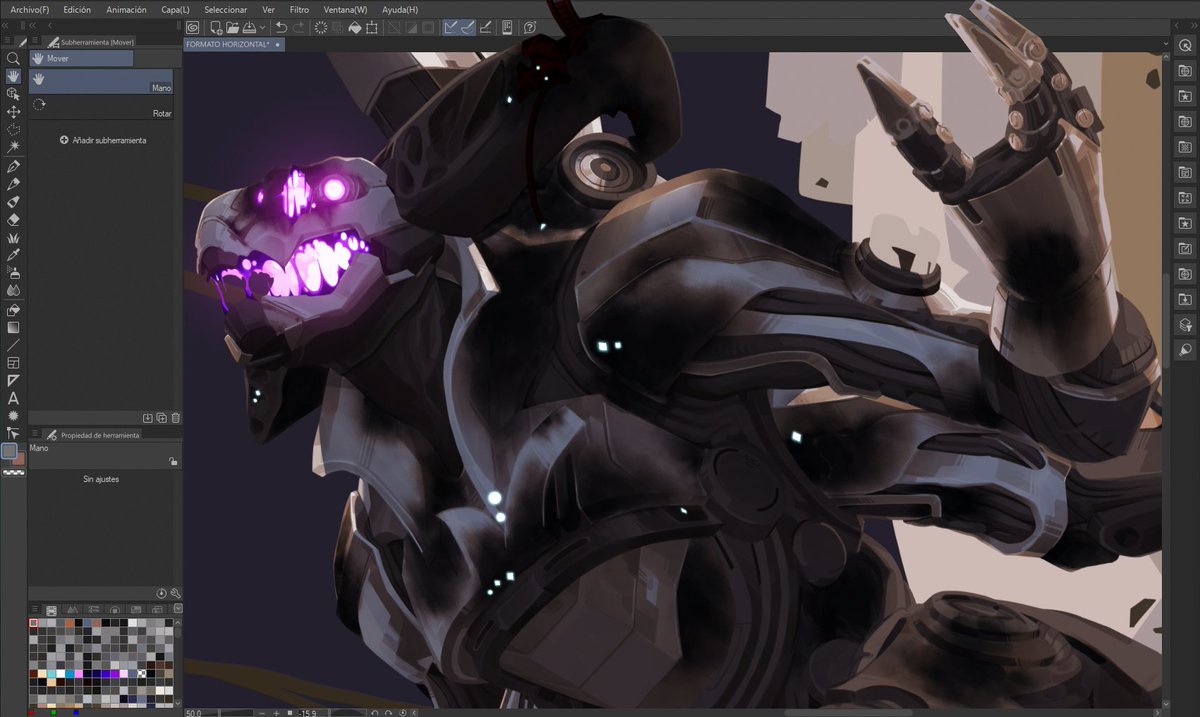
Task: Select the Eyedropper tool
Action: pyautogui.click(x=14, y=255)
